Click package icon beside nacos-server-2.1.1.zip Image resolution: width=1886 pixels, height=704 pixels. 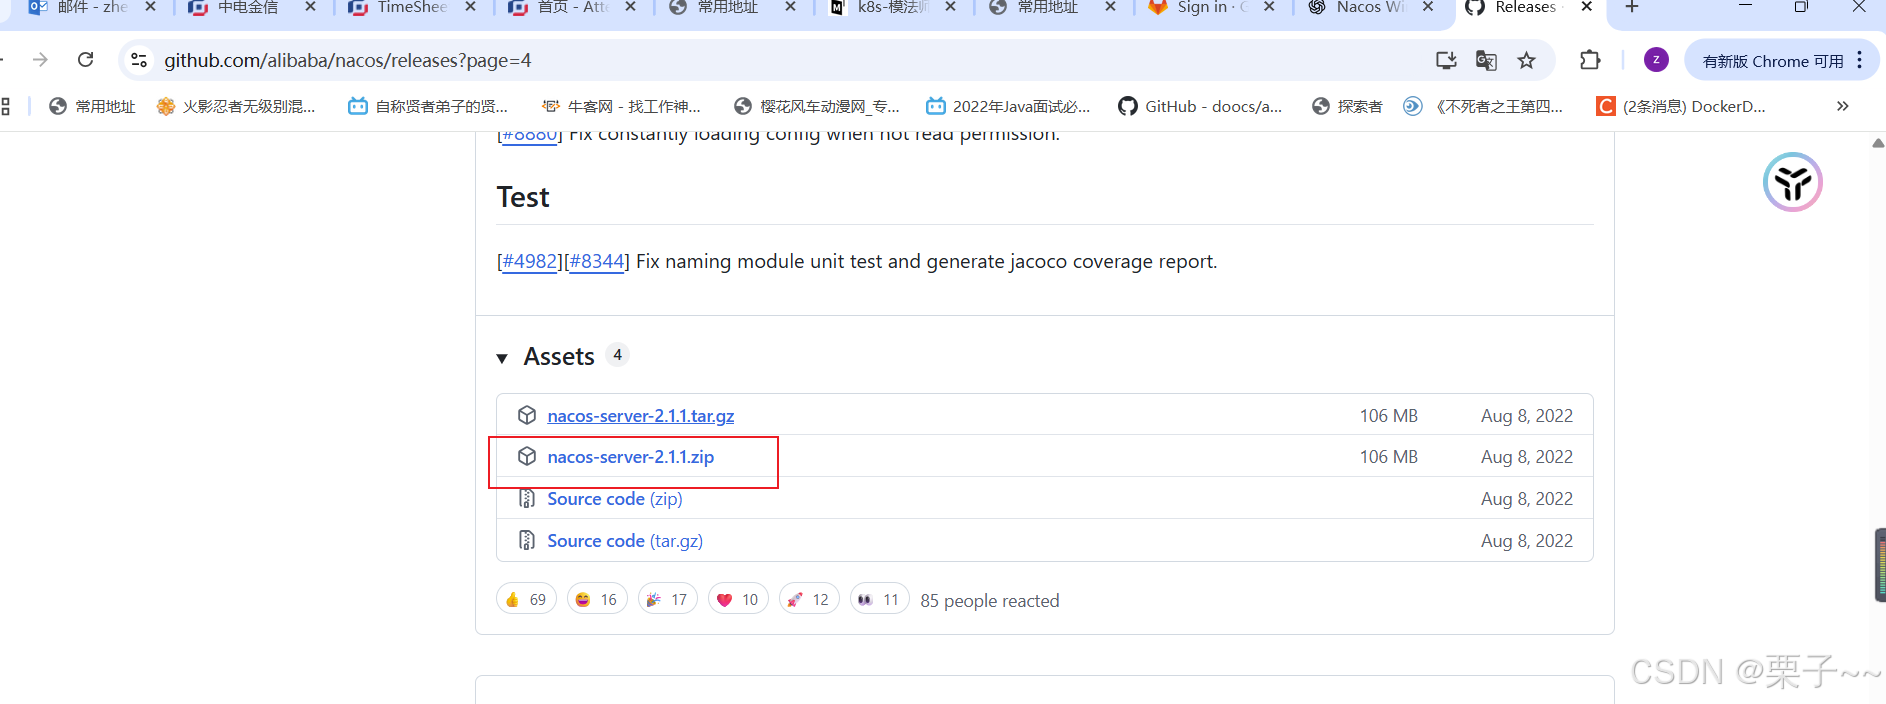(527, 457)
